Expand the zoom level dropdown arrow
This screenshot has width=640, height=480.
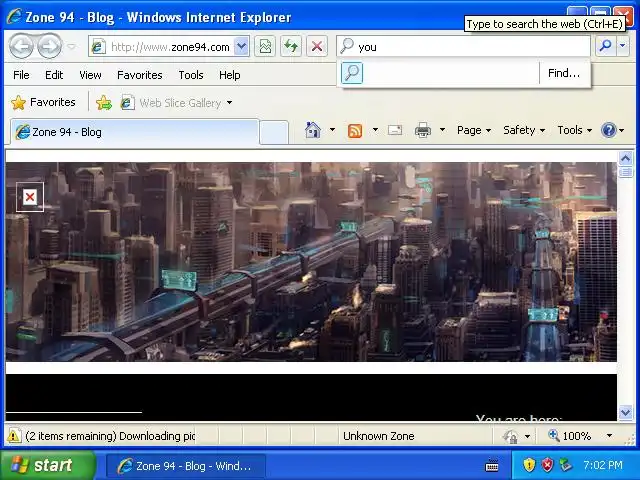(x=609, y=436)
